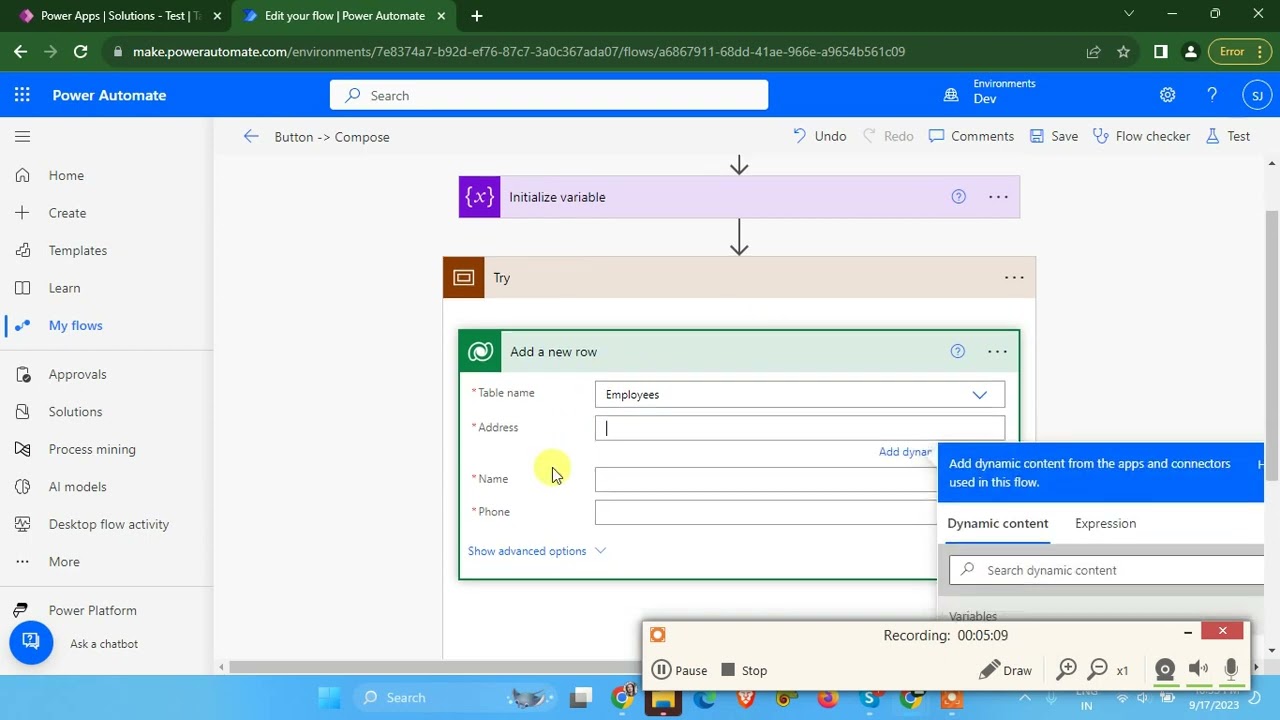The width and height of the screenshot is (1280, 720).
Task: Switch to the Dynamic content tab
Action: 998,523
